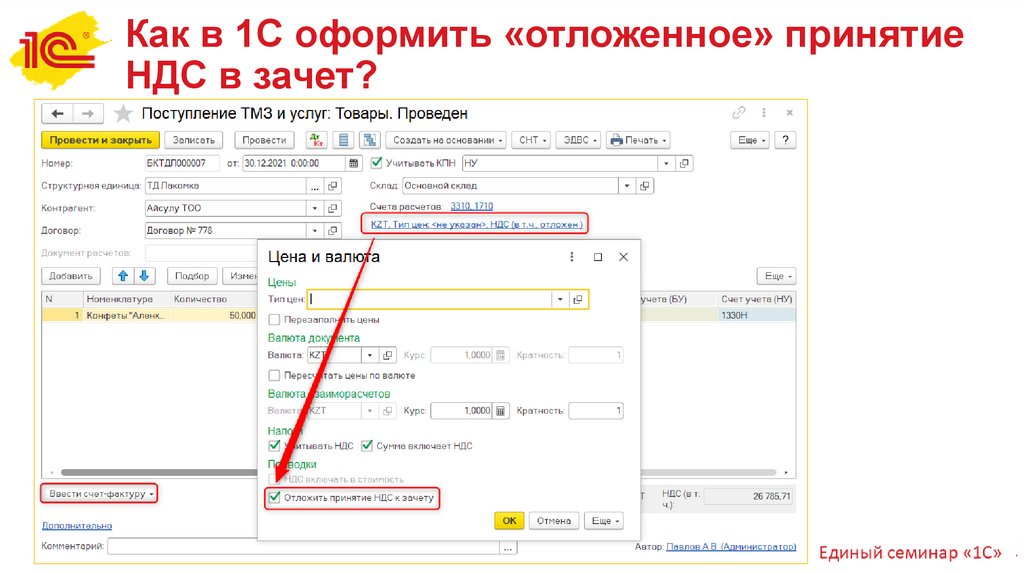1024x574 pixels.
Task: Move the row up with blue arrow
Action: tap(123, 276)
